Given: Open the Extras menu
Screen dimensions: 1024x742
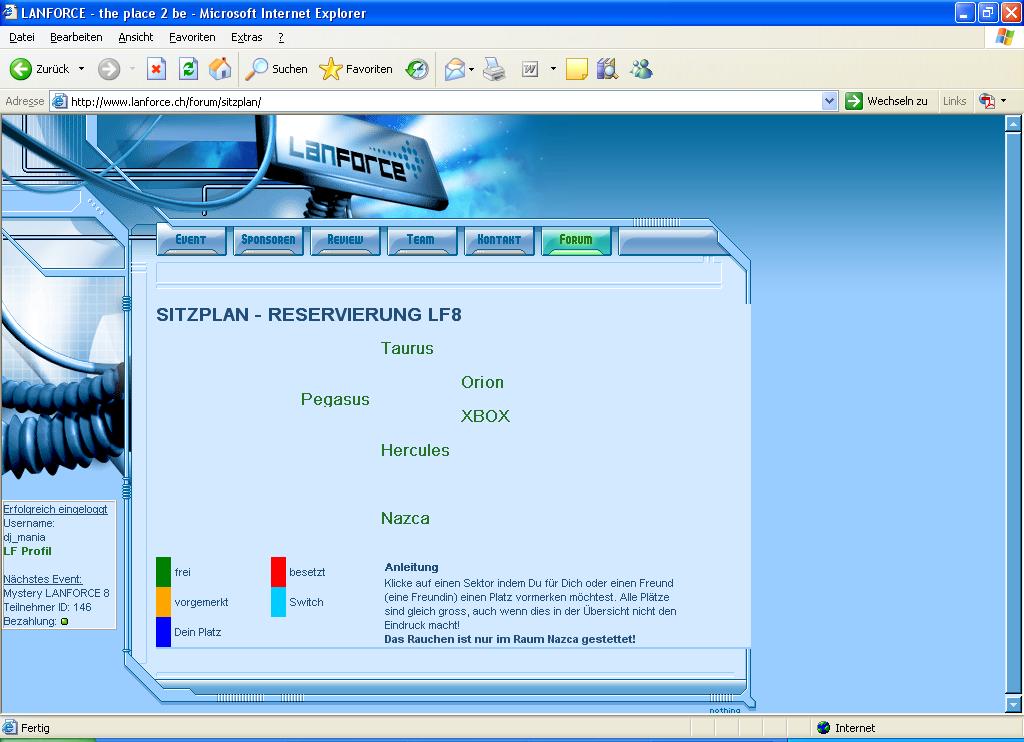Looking at the screenshot, I should [x=246, y=37].
